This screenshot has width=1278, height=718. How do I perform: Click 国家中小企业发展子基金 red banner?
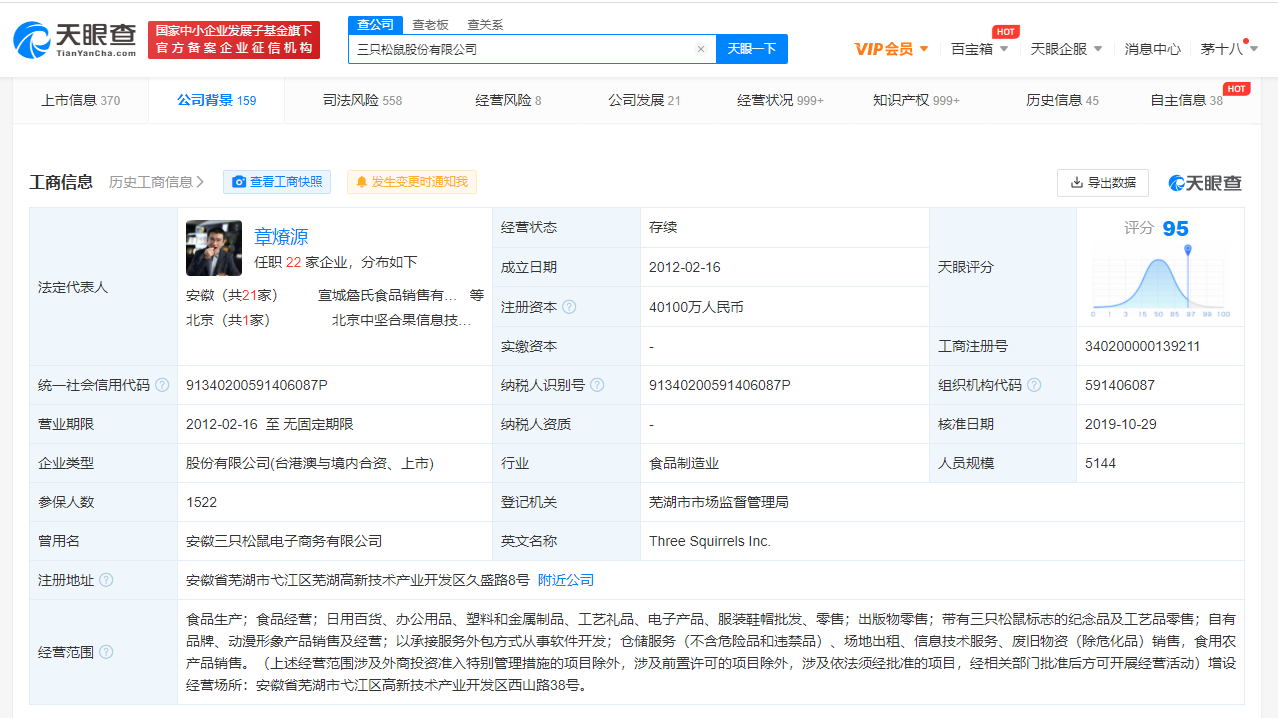[234, 40]
